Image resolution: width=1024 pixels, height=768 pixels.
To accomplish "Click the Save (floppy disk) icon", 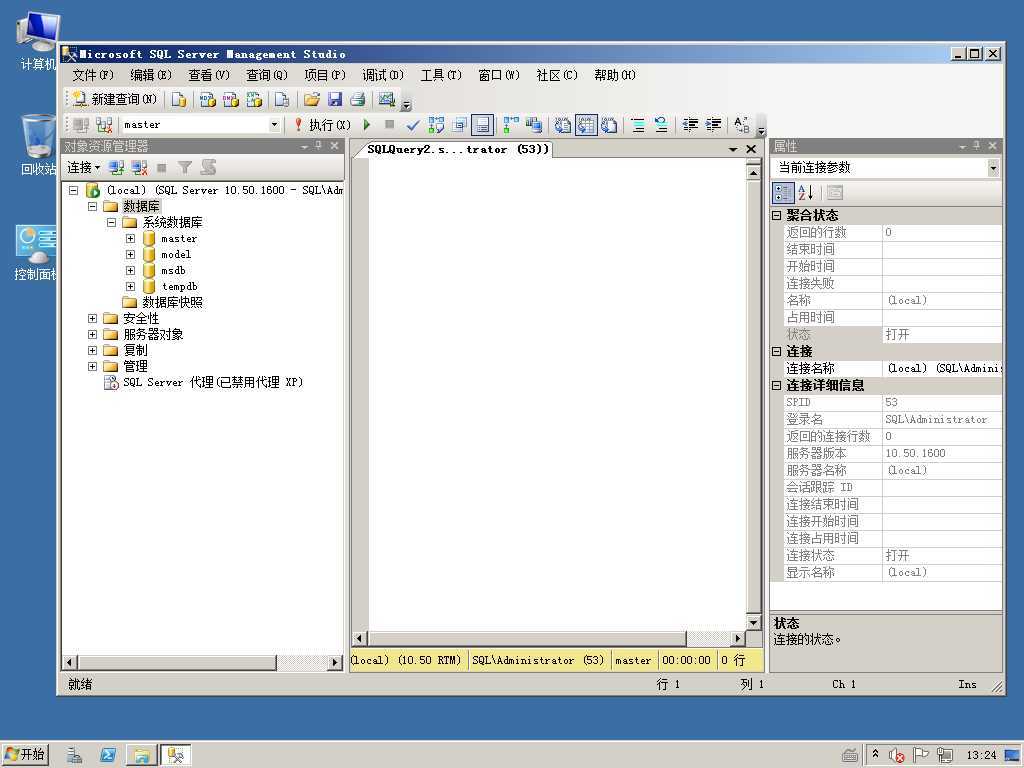I will coord(334,99).
